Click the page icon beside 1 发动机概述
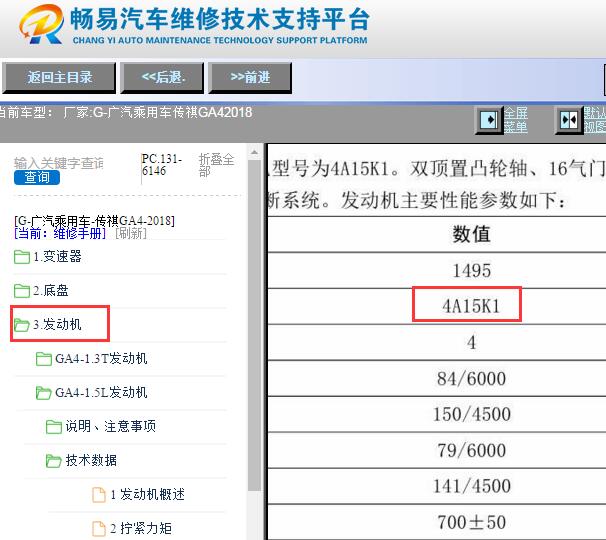Screen dimensions: 606x540 (99, 495)
